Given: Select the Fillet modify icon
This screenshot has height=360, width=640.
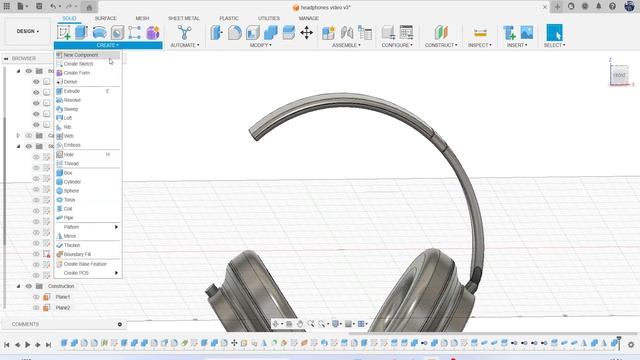Looking at the screenshot, I should [235, 33].
